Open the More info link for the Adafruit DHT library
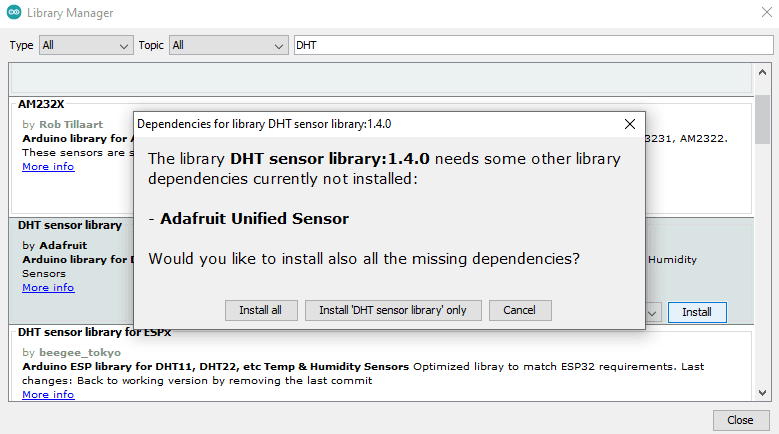Screen dimensions: 779x434 tap(48, 287)
